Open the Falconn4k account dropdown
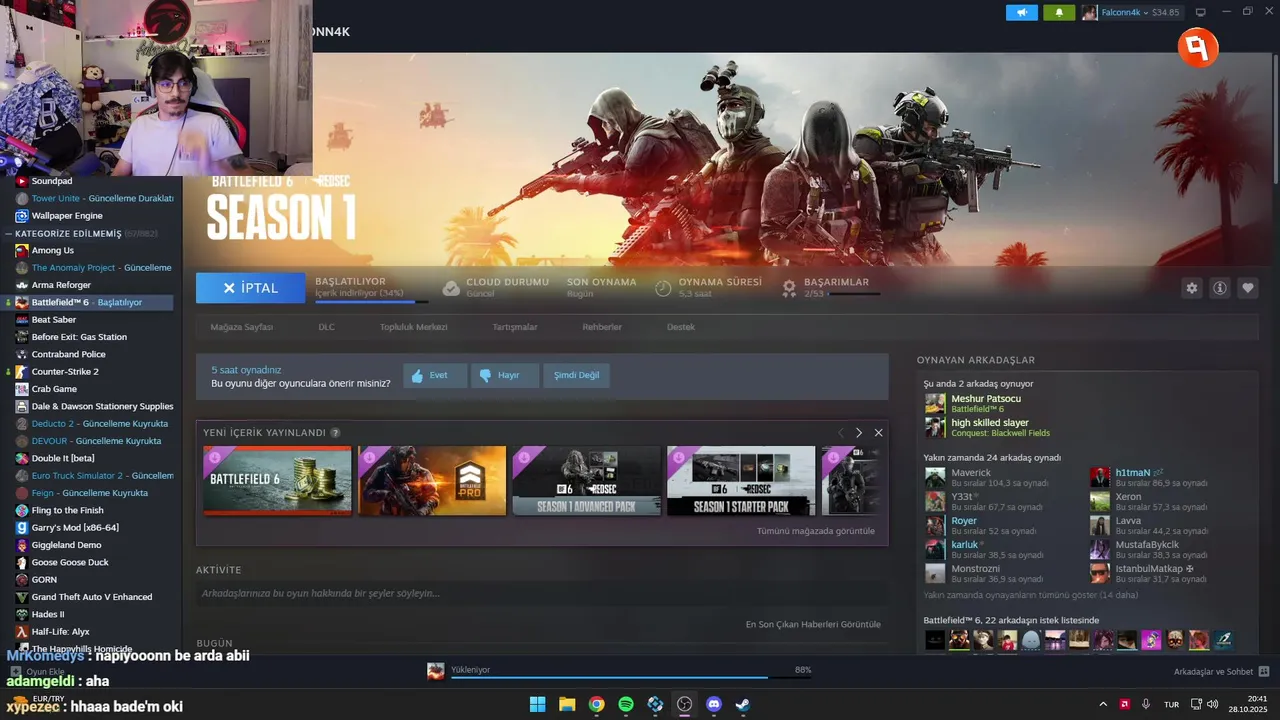Viewport: 1280px width, 720px height. point(1131,12)
